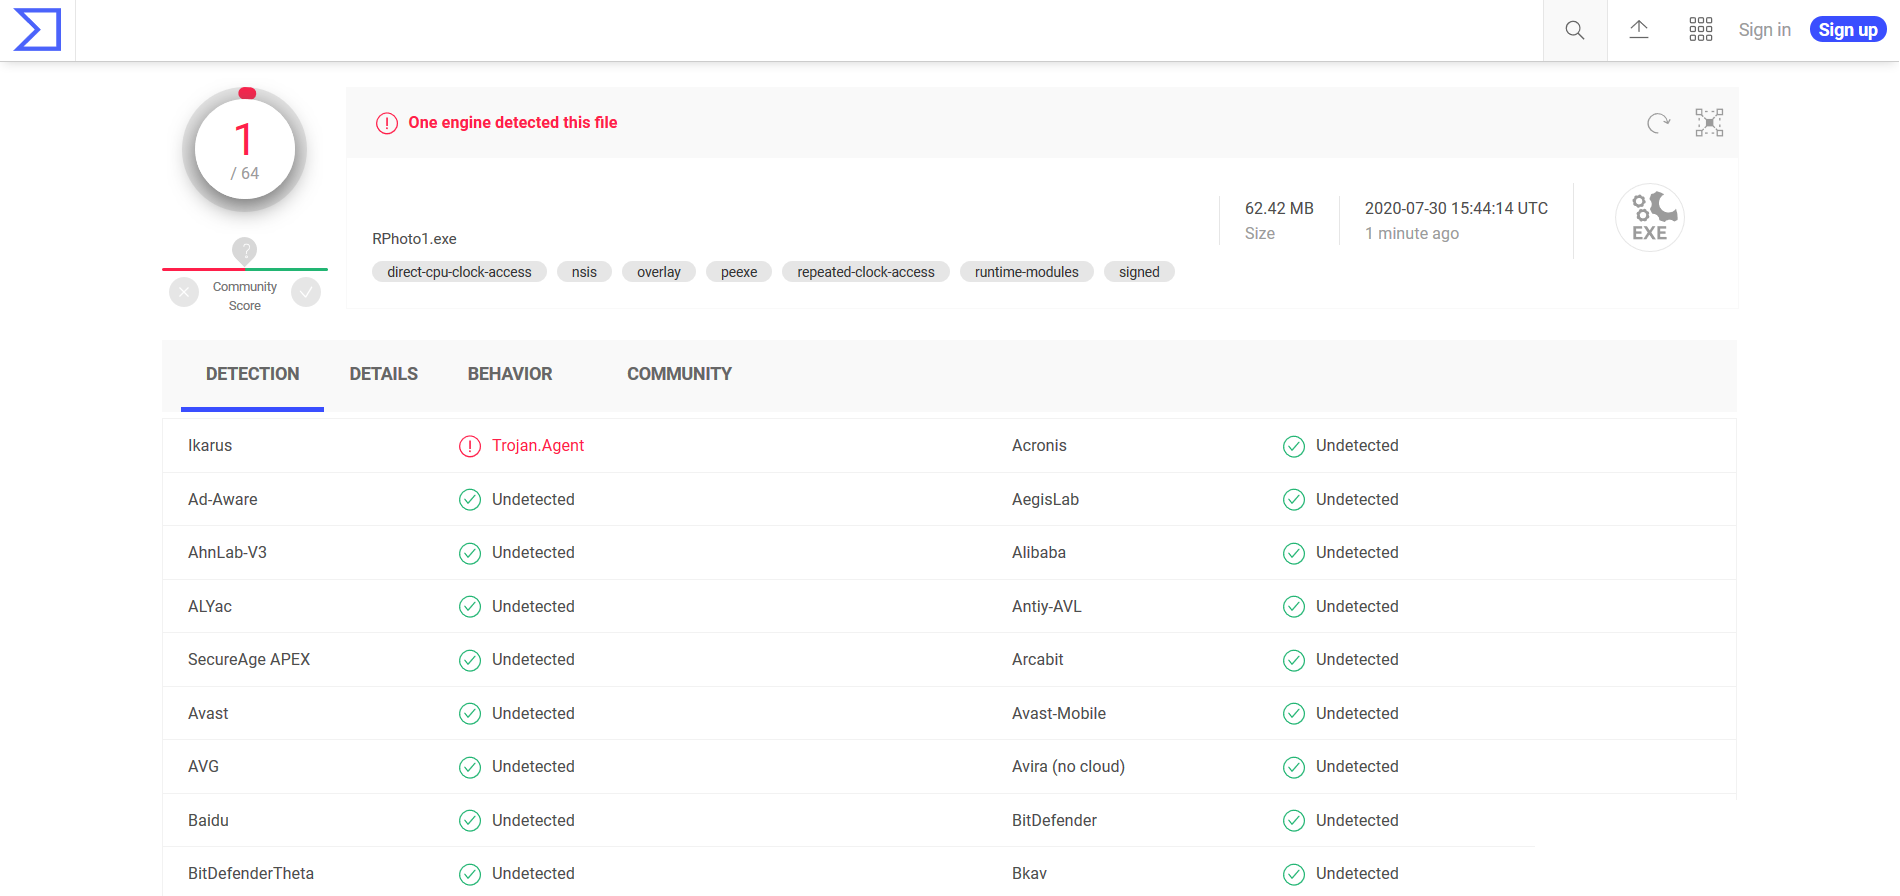Open the graph view icon

(1710, 123)
